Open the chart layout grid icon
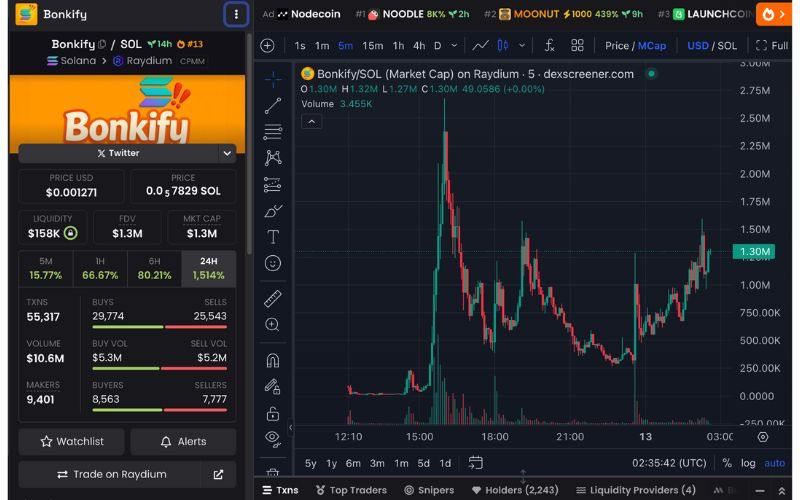Image resolution: width=800 pixels, height=500 pixels. pyautogui.click(x=577, y=45)
